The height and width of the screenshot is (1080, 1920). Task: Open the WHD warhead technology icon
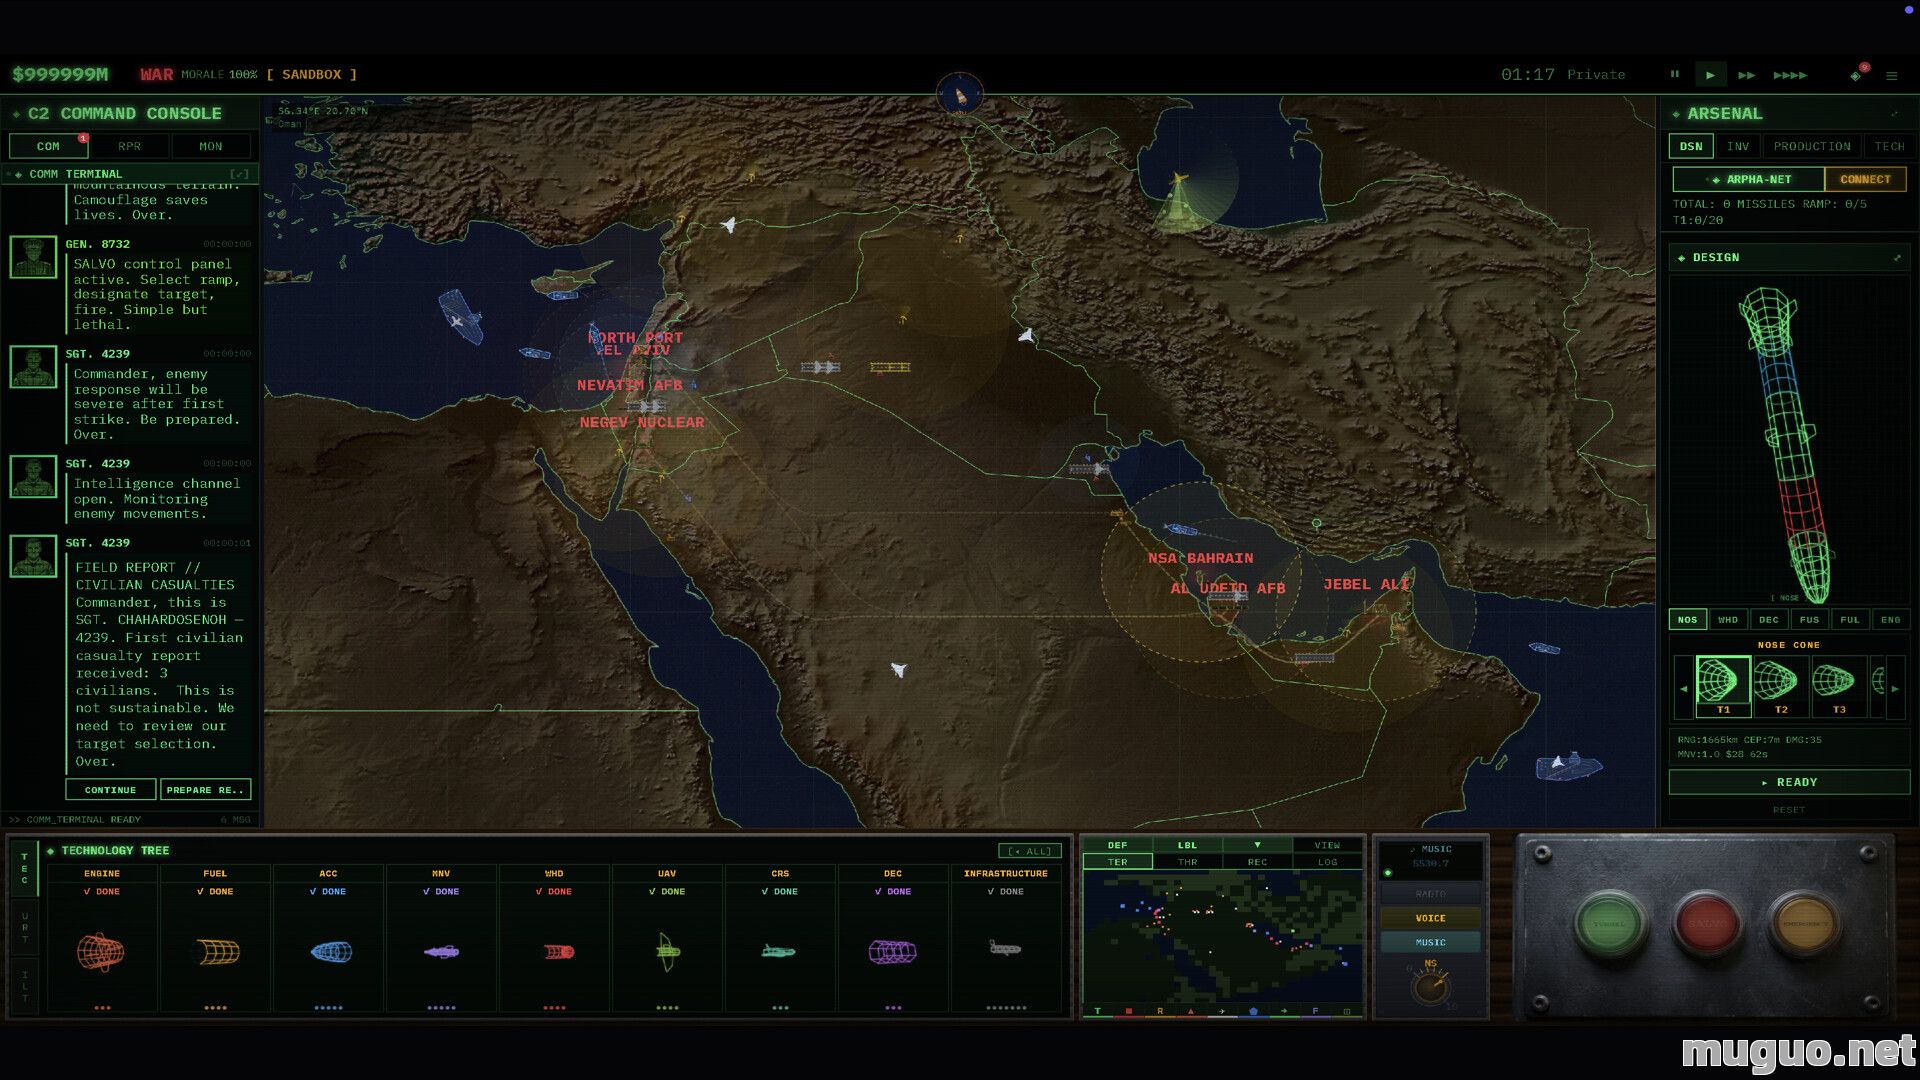[x=558, y=952]
